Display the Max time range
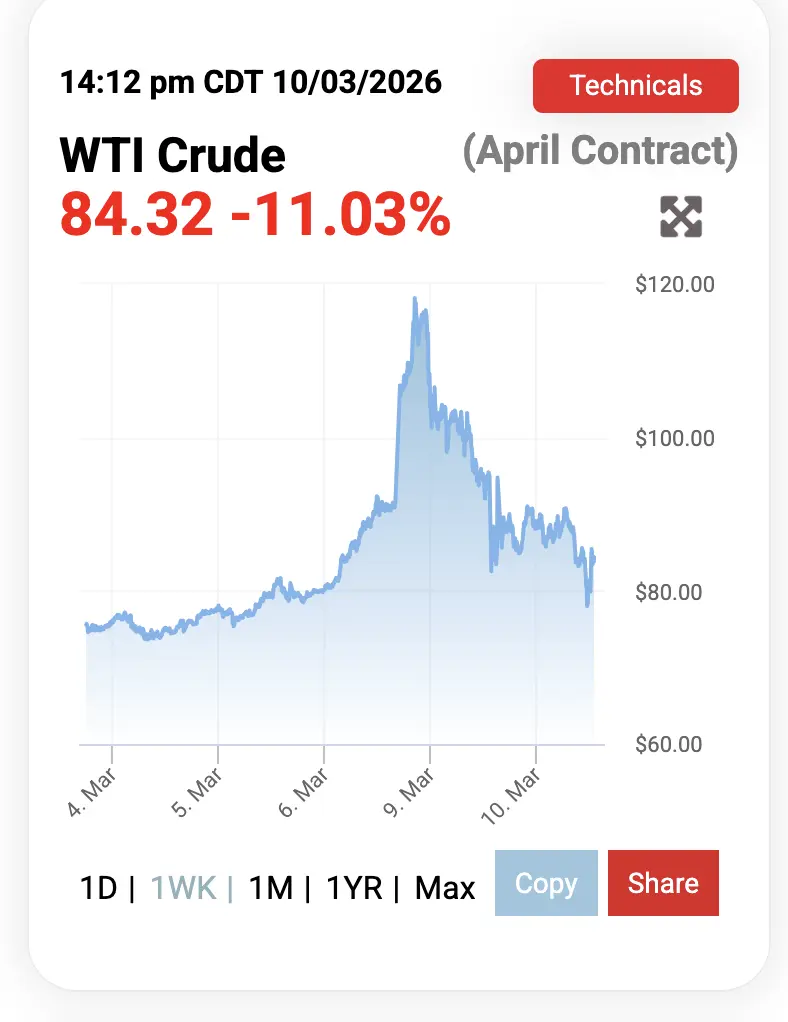This screenshot has height=1022, width=788. click(x=445, y=887)
